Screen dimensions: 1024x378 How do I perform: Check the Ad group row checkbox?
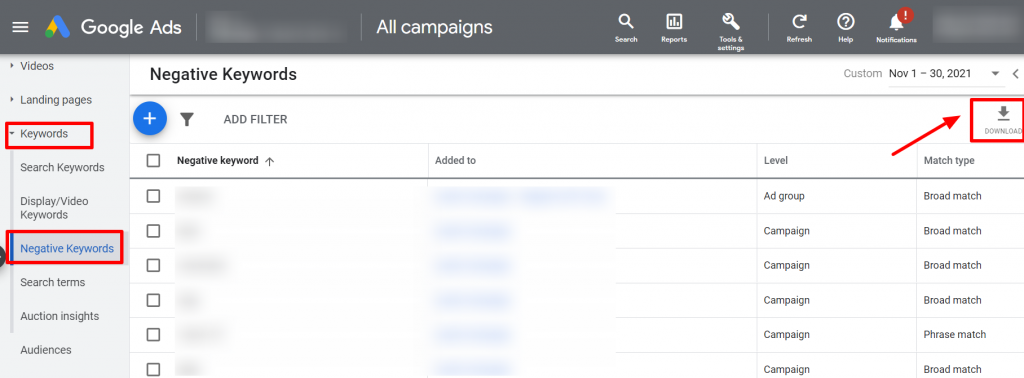[x=153, y=196]
